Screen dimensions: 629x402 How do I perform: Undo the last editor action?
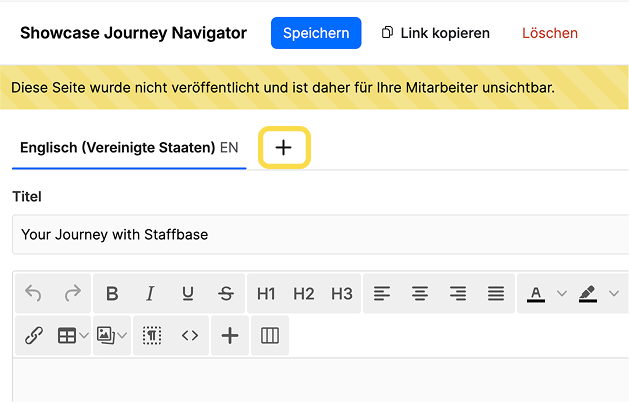pyautogui.click(x=33, y=294)
